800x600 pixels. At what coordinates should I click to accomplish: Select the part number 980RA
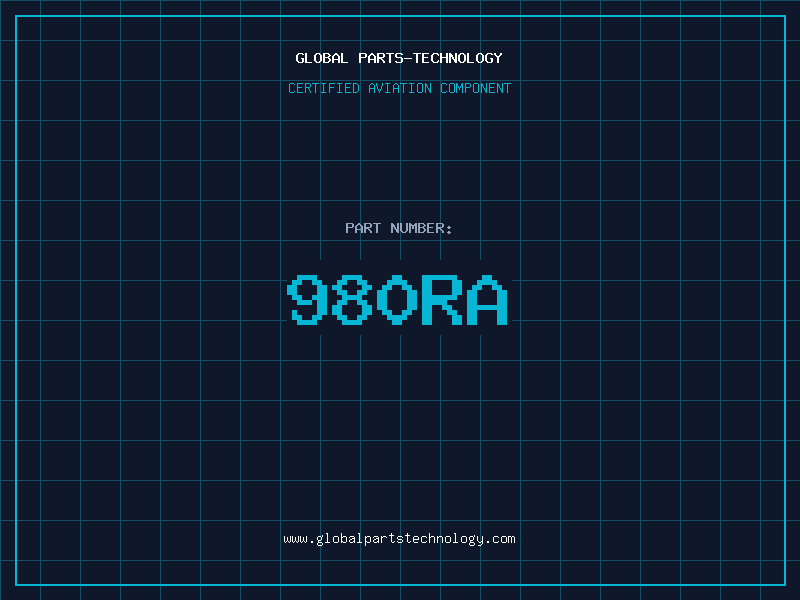[x=397, y=299]
